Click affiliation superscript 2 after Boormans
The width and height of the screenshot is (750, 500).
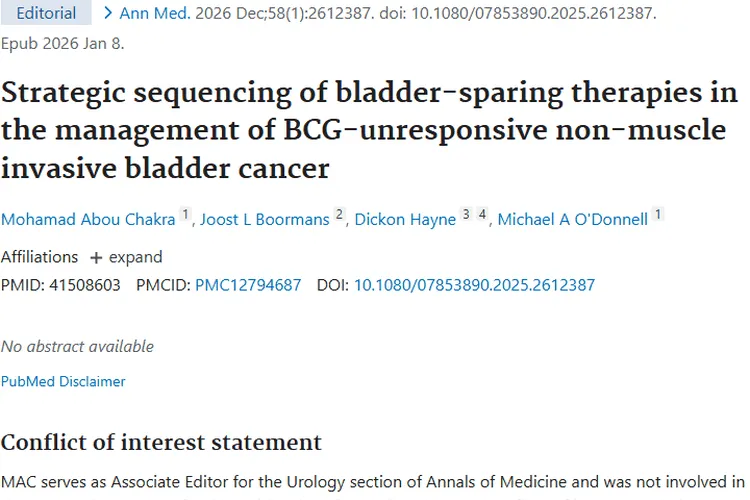[x=339, y=215]
